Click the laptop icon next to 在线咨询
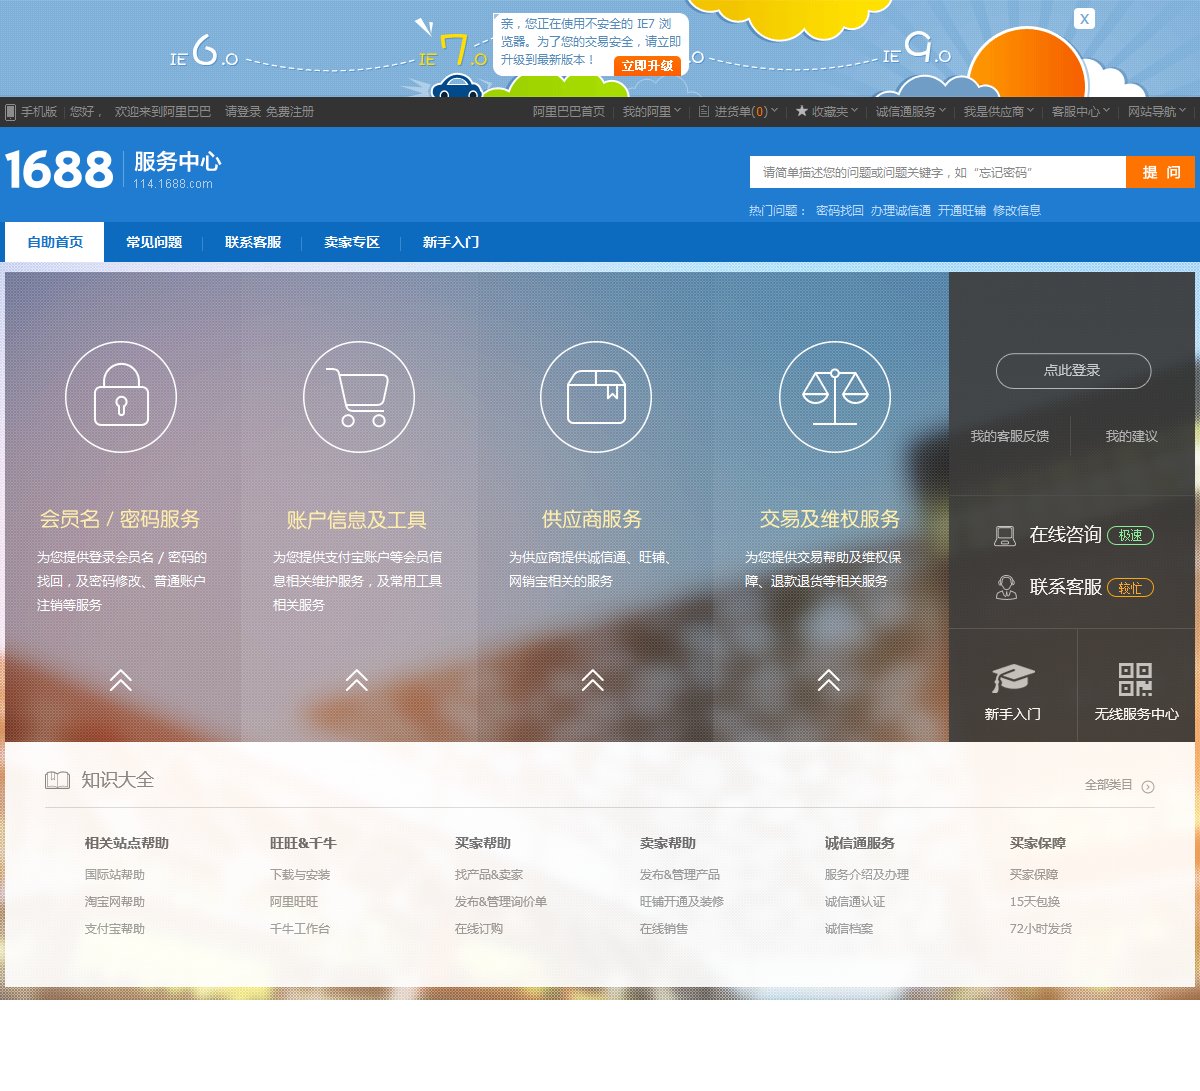This screenshot has width=1200, height=1091. 1005,536
